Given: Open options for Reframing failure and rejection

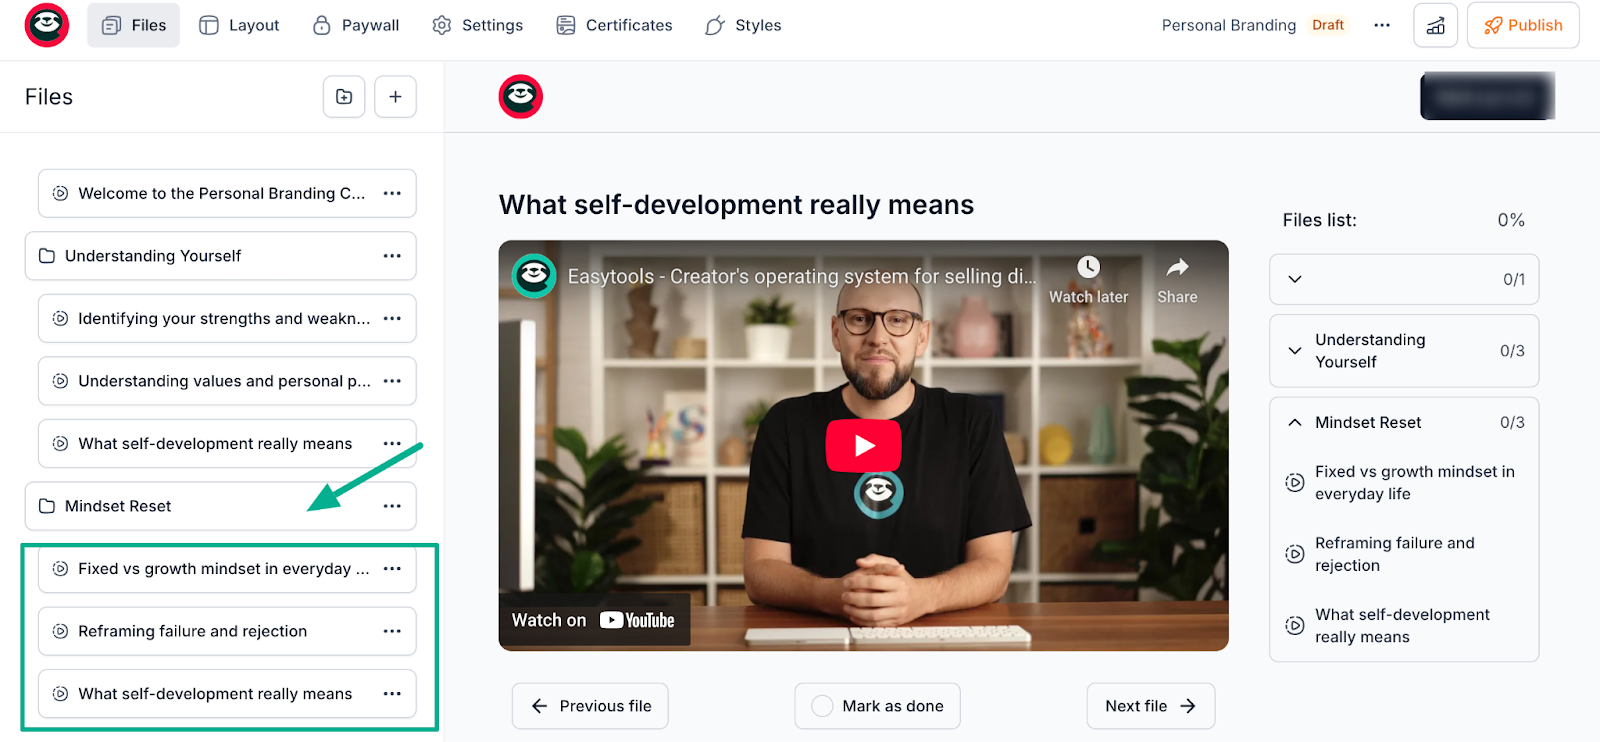Looking at the screenshot, I should (x=392, y=631).
